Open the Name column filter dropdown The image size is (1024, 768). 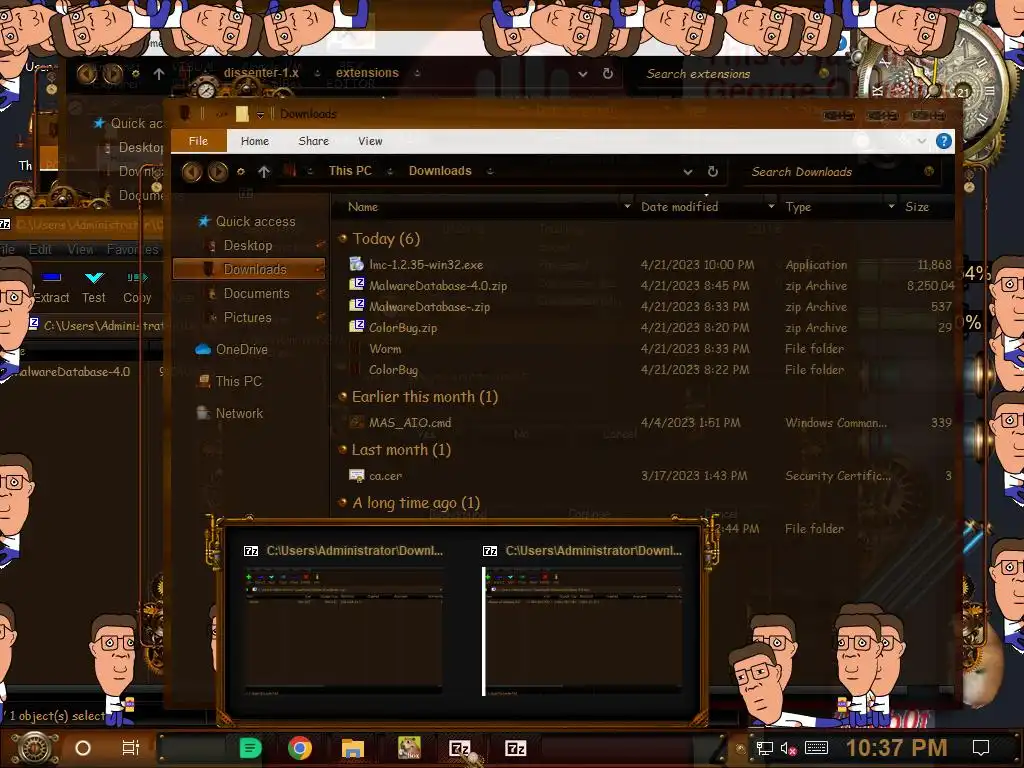[x=627, y=206]
